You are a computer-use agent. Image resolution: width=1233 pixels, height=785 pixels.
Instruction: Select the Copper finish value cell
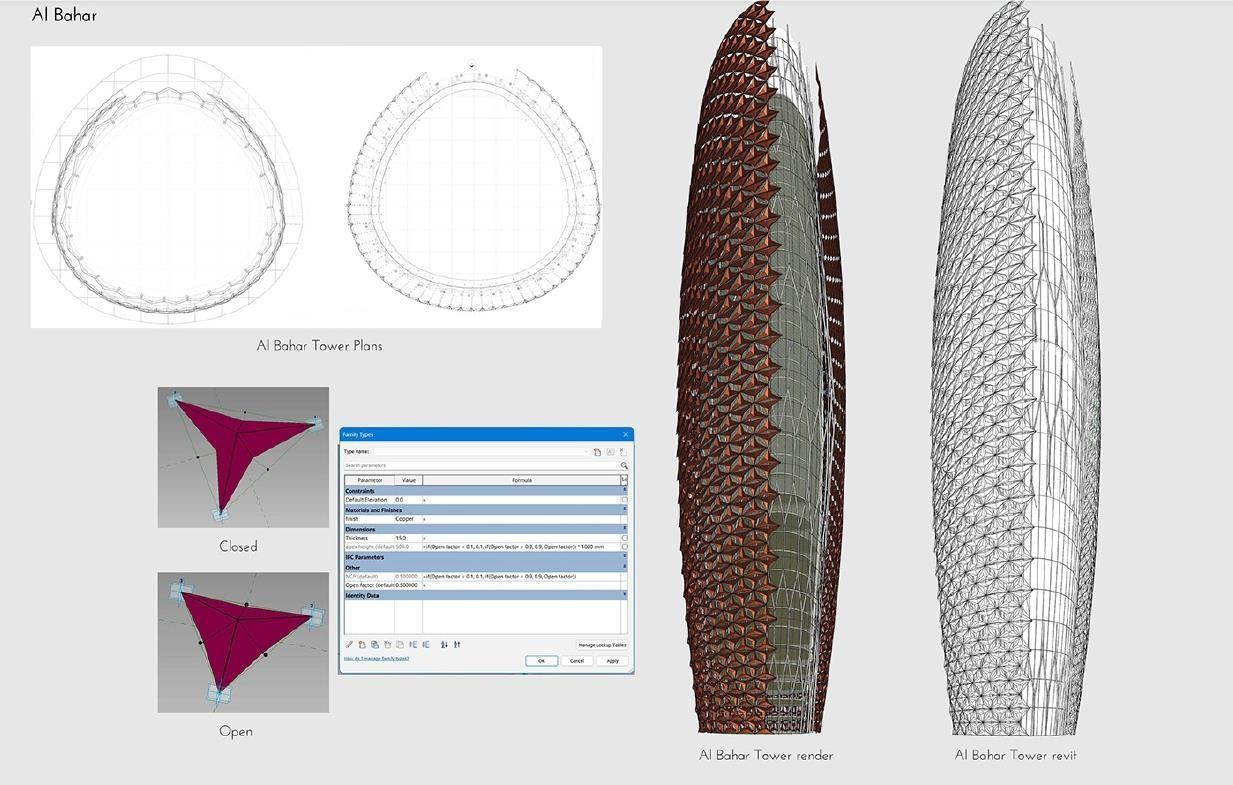408,519
